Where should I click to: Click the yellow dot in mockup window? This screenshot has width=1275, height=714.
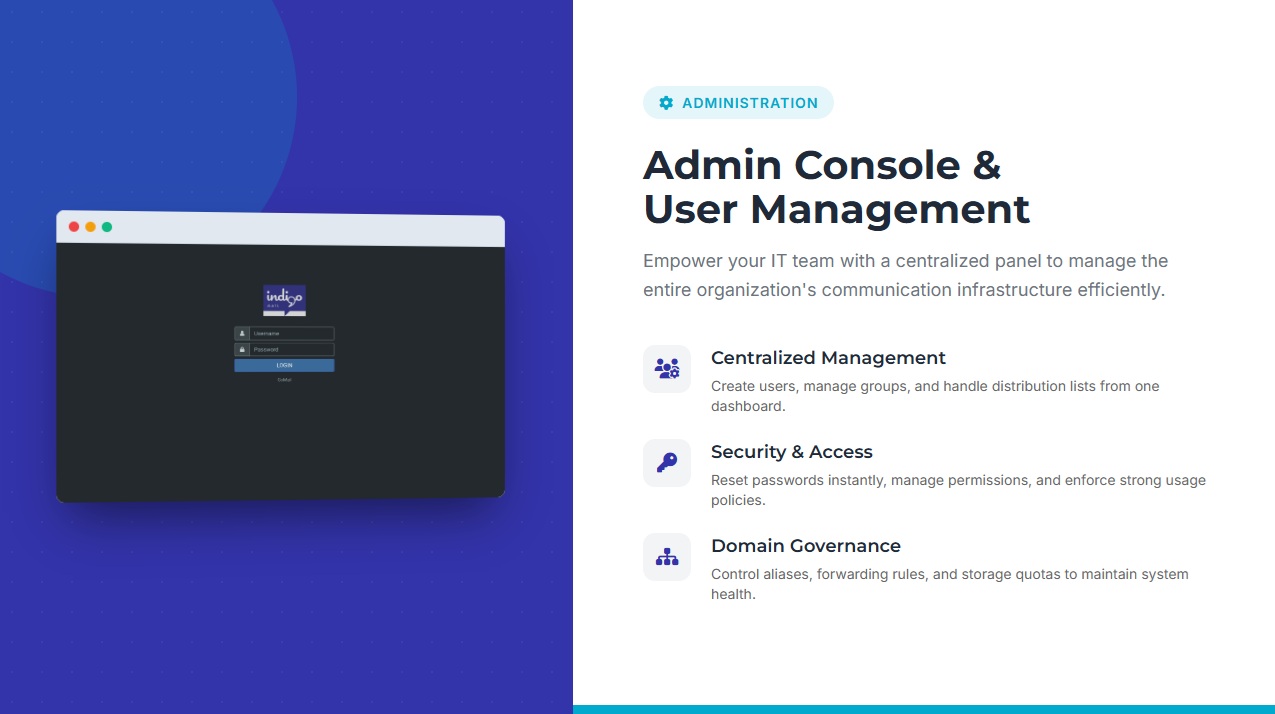(x=90, y=227)
